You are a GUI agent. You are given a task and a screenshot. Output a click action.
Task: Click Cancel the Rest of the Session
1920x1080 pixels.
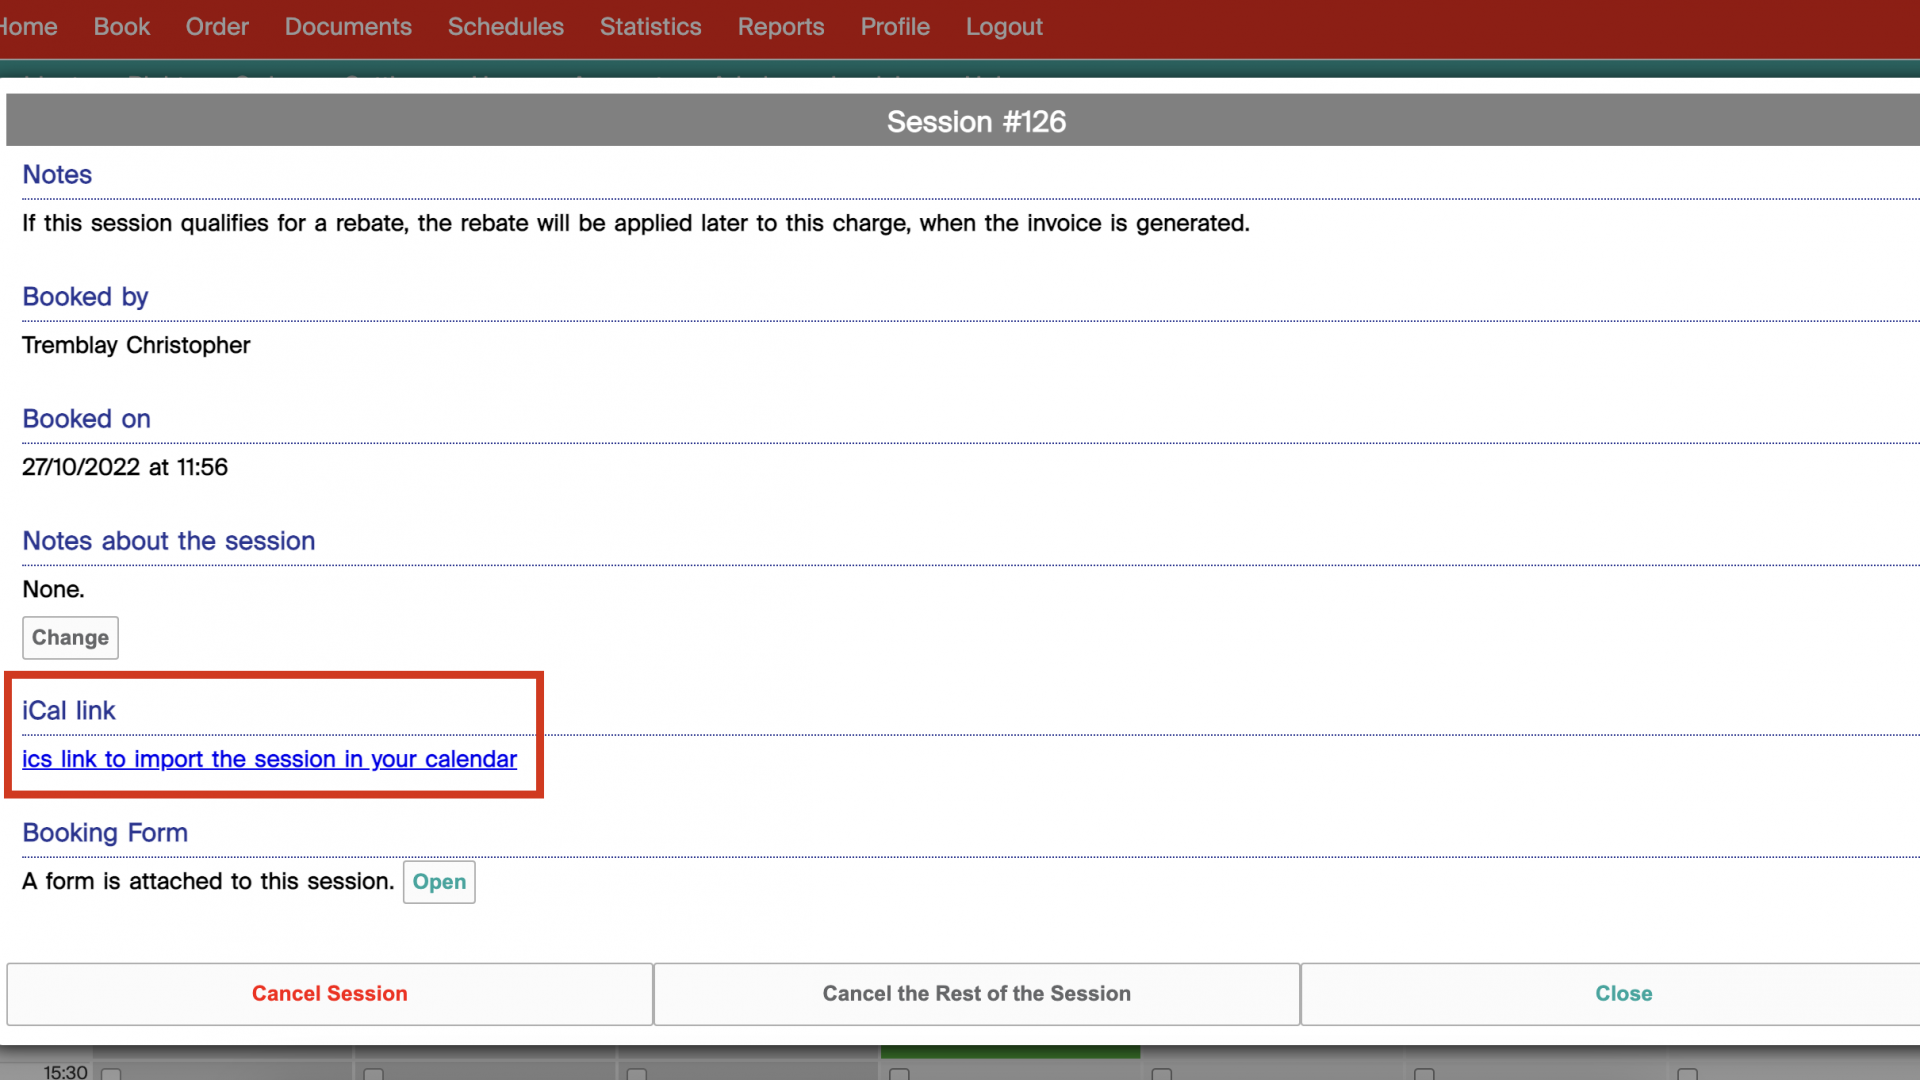976,994
